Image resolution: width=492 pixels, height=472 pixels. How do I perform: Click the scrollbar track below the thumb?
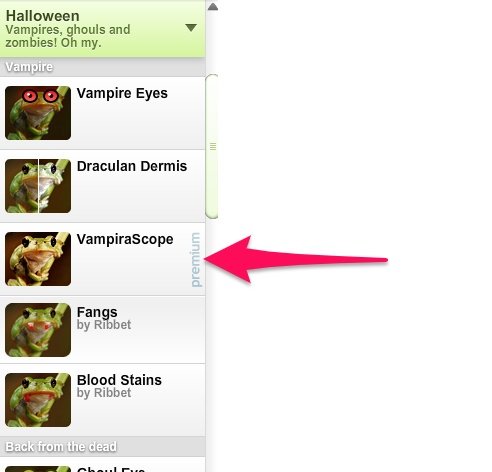pyautogui.click(x=212, y=343)
